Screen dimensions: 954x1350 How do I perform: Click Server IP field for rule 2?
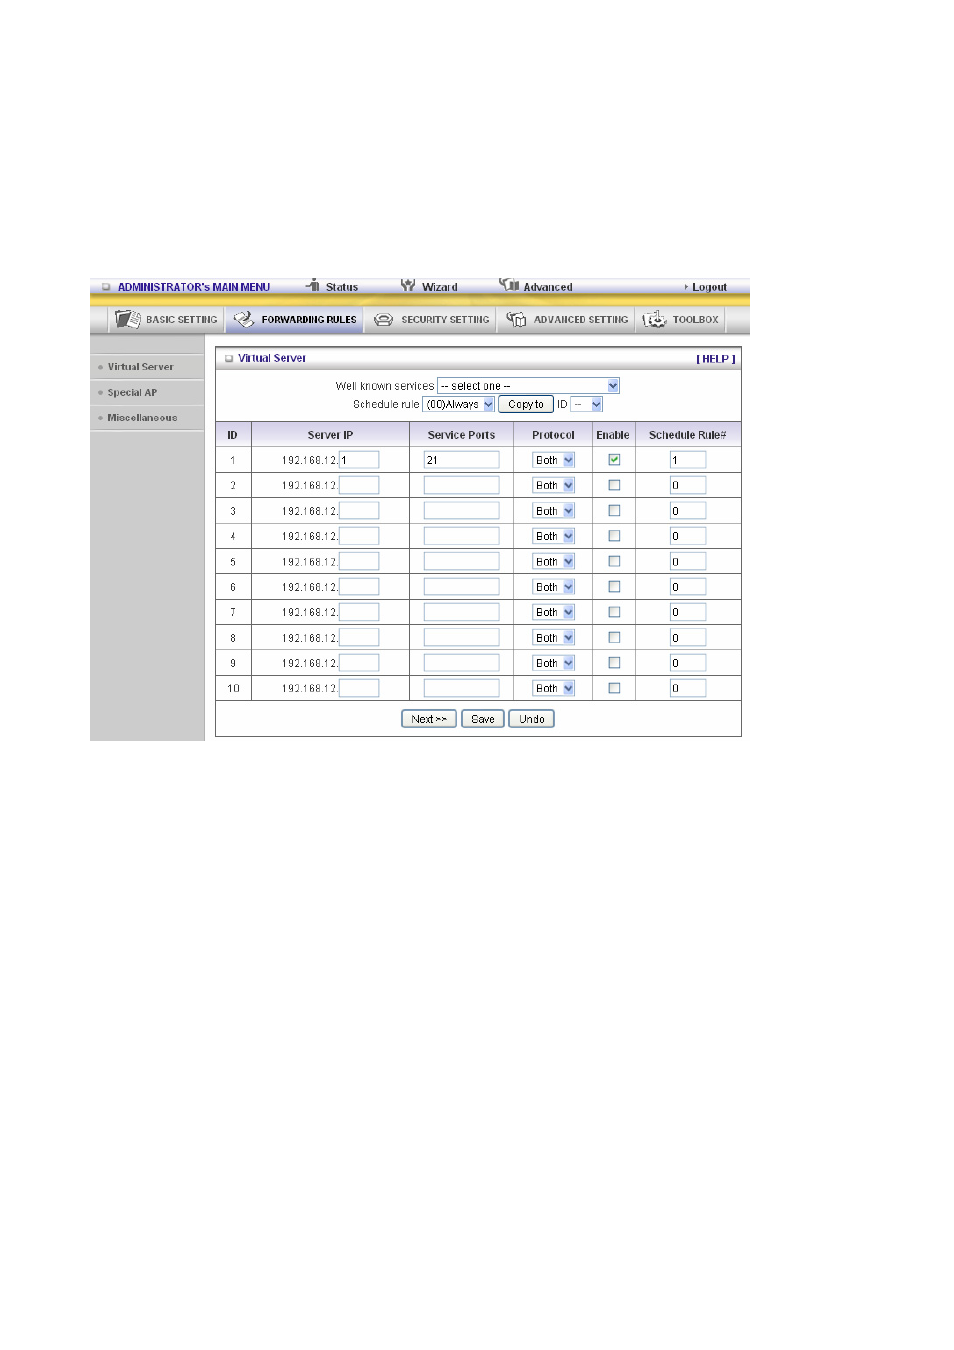359,485
